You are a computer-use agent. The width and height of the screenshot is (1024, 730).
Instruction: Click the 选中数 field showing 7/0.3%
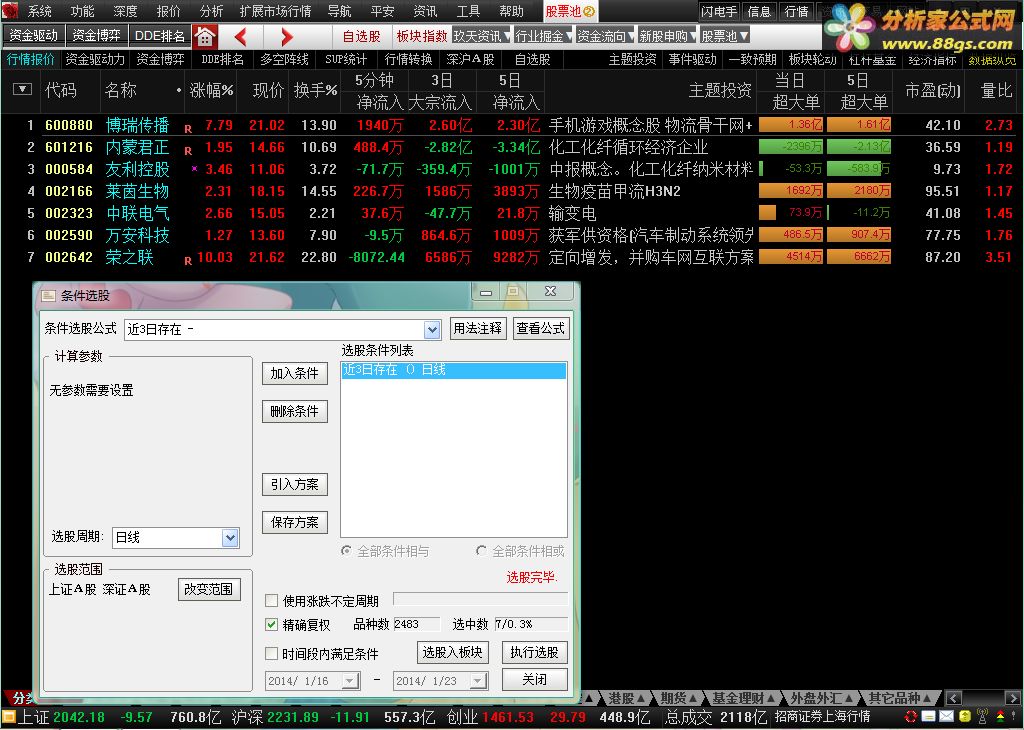coord(531,624)
